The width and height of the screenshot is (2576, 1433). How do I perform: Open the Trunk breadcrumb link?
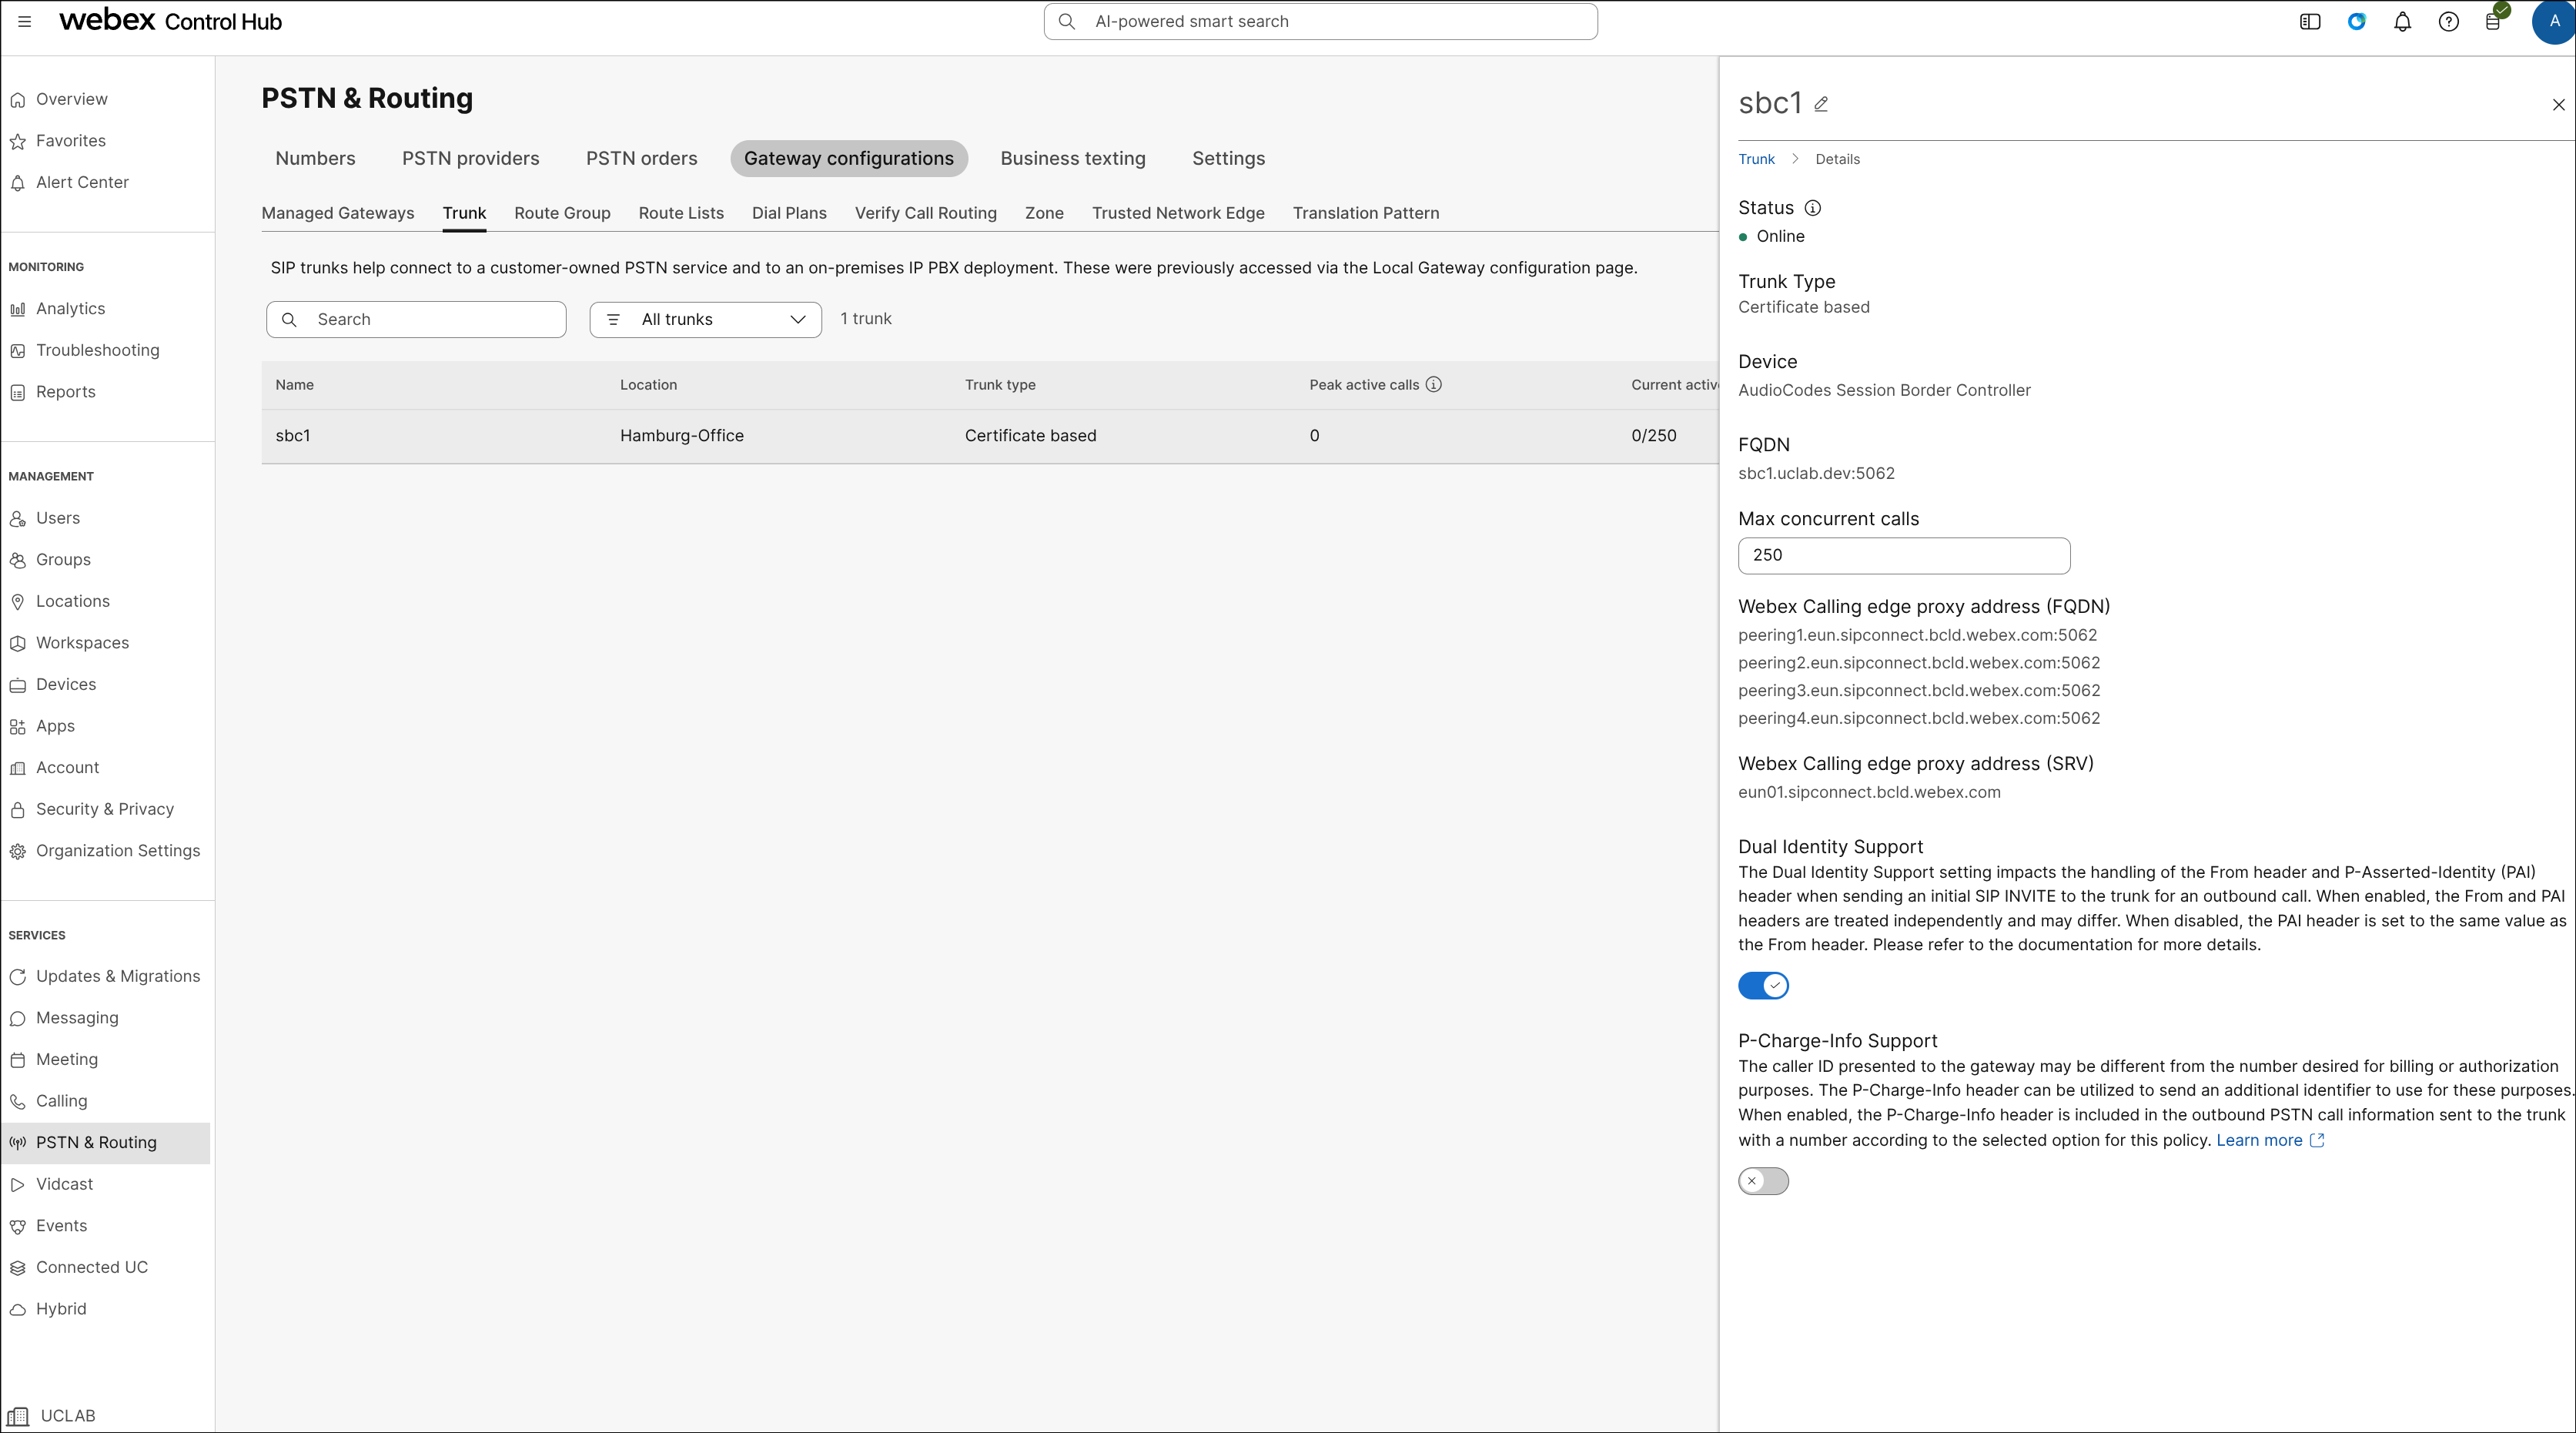click(x=1755, y=158)
